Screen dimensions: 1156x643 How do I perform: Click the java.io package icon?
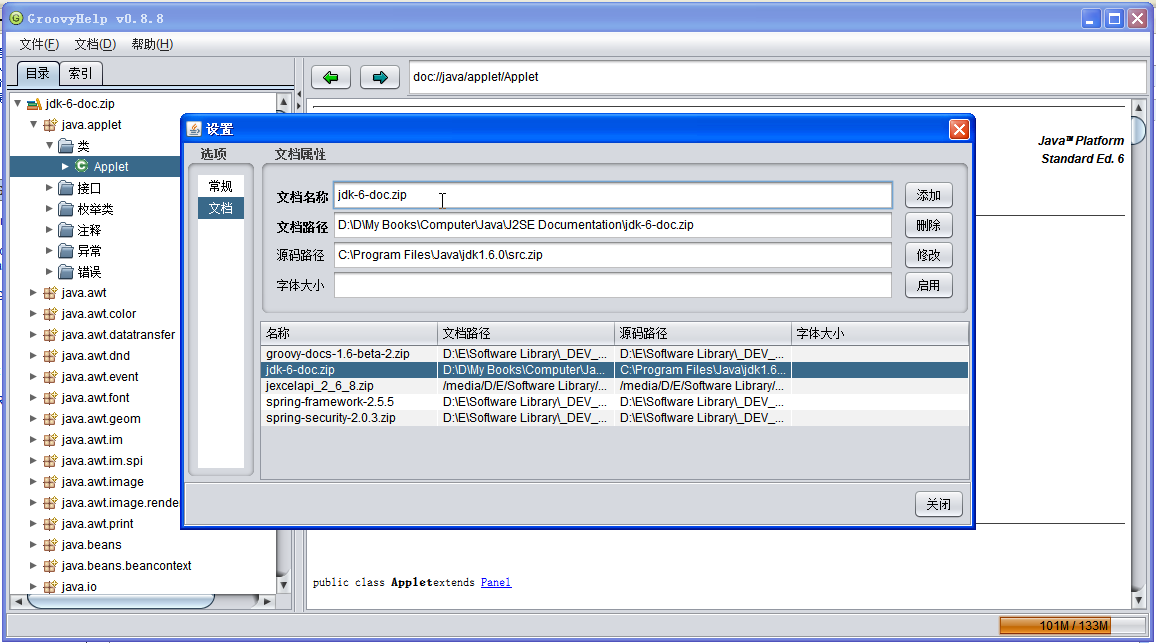pos(50,587)
